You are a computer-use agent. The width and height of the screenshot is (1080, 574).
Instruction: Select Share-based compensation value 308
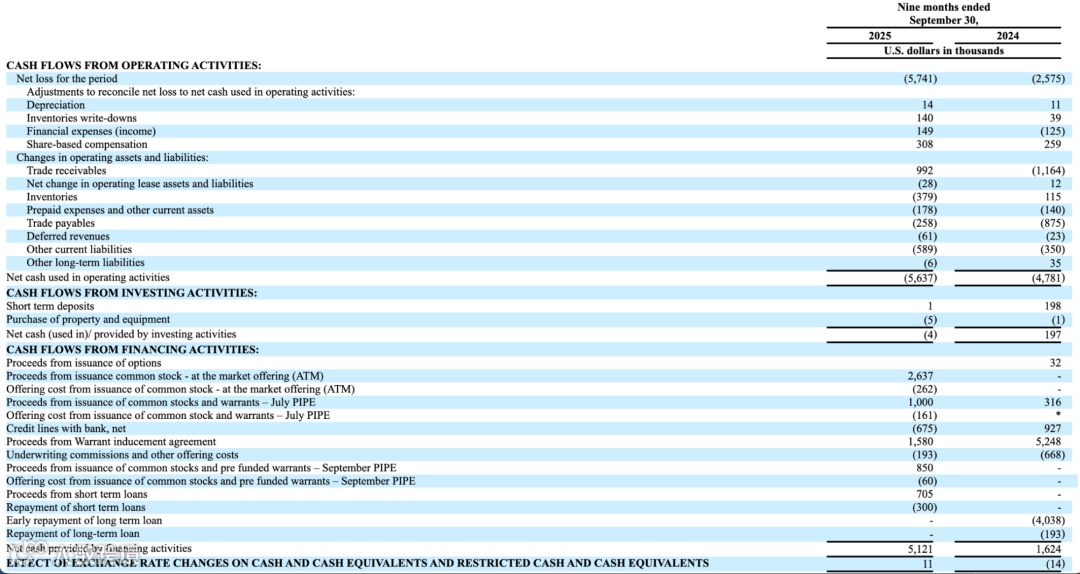click(924, 144)
